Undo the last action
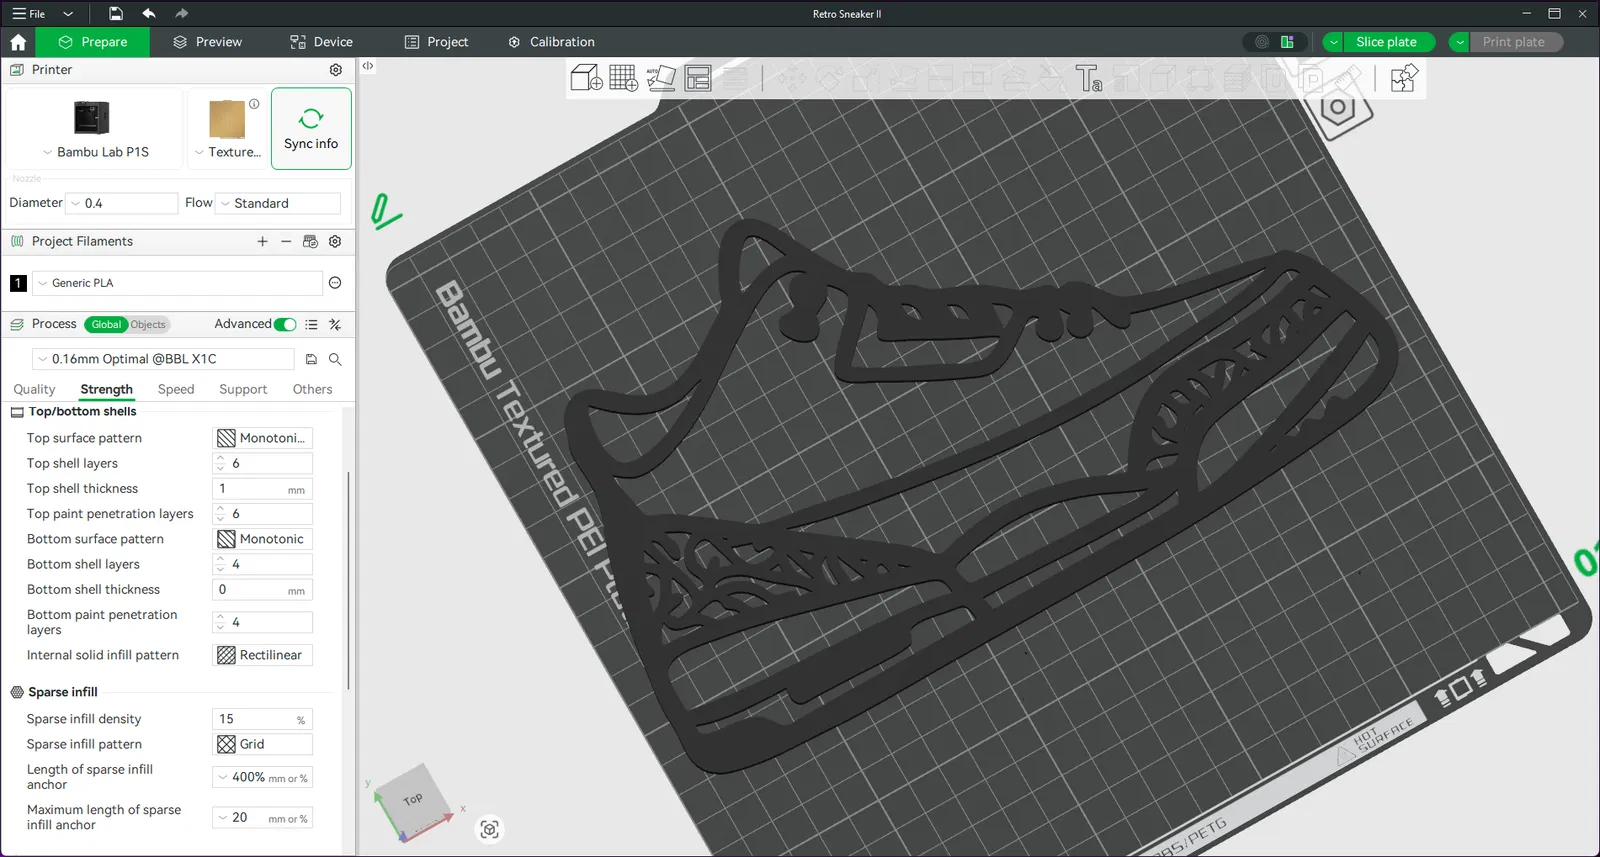1600x857 pixels. click(149, 14)
